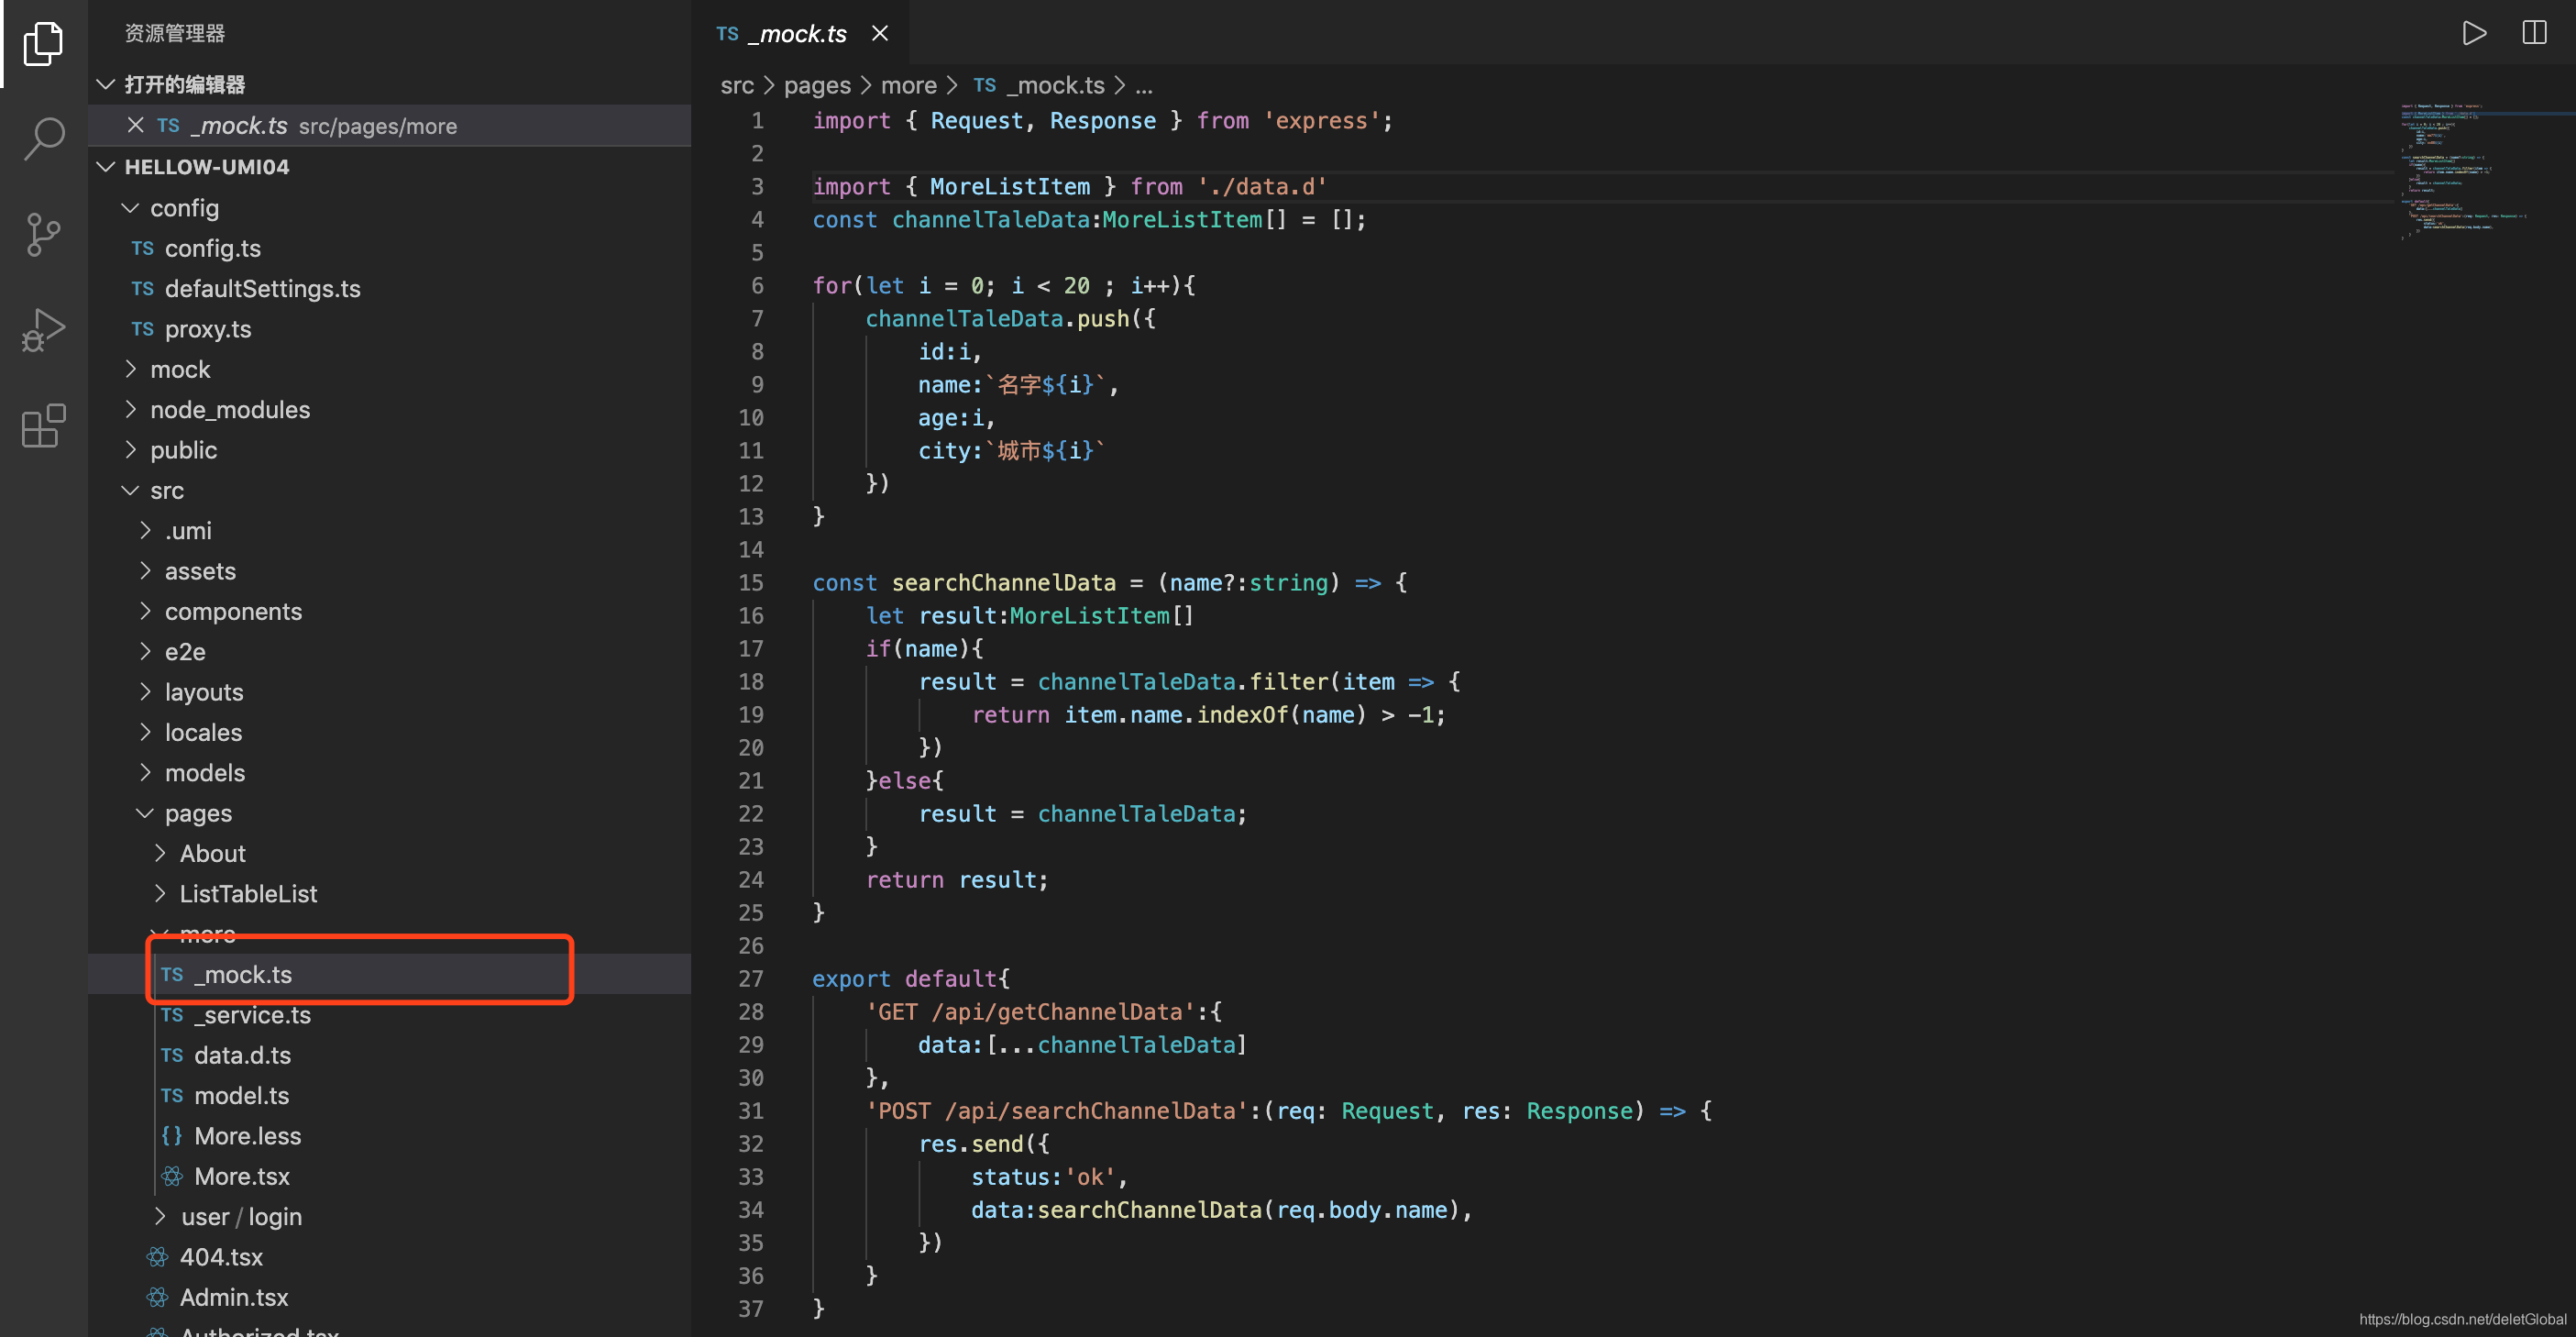Screen dimensions: 2576x1337
Task: Expand the user / login folder
Action: [160, 1216]
